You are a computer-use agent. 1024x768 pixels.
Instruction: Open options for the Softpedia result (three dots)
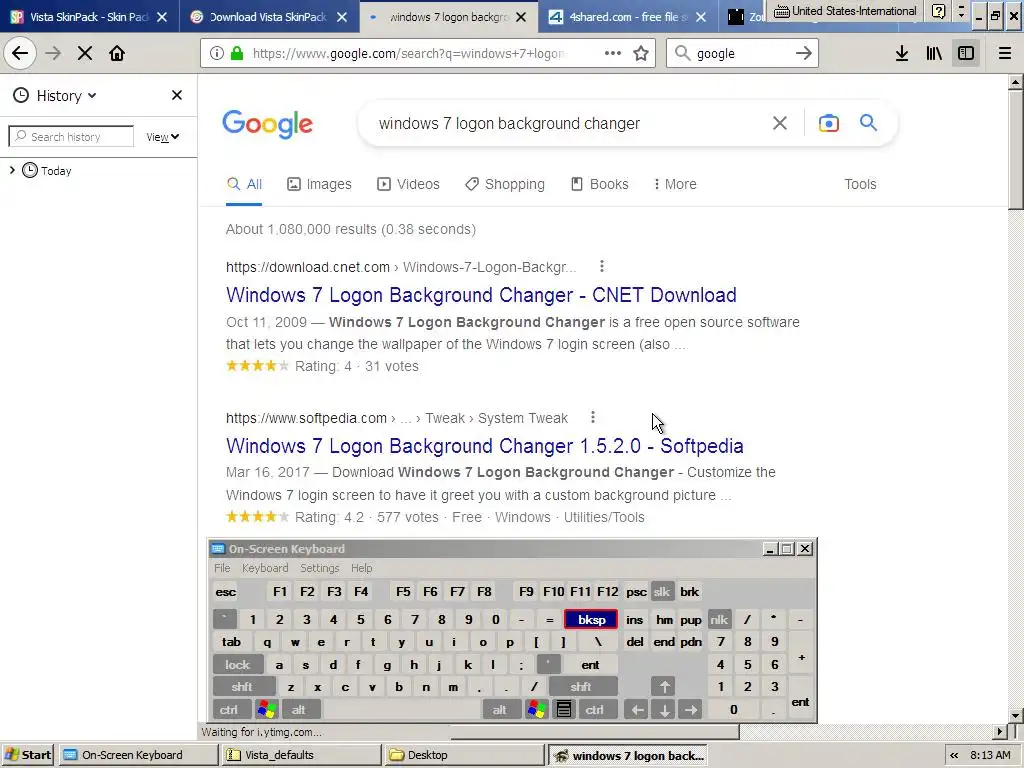tap(592, 417)
